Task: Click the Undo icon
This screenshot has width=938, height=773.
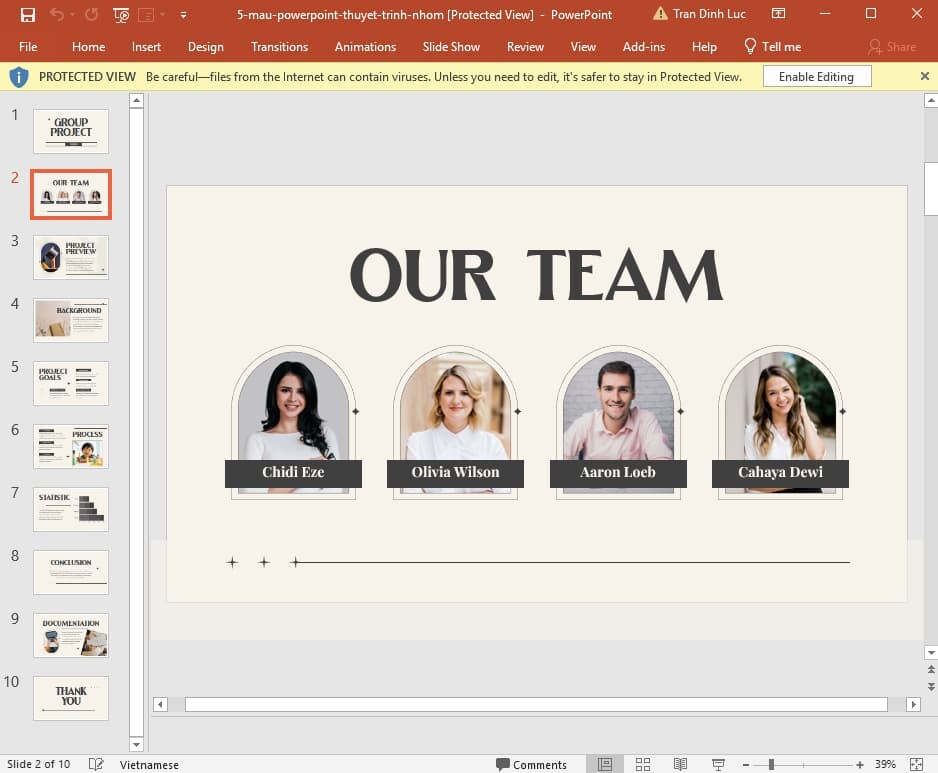Action: pyautogui.click(x=57, y=14)
